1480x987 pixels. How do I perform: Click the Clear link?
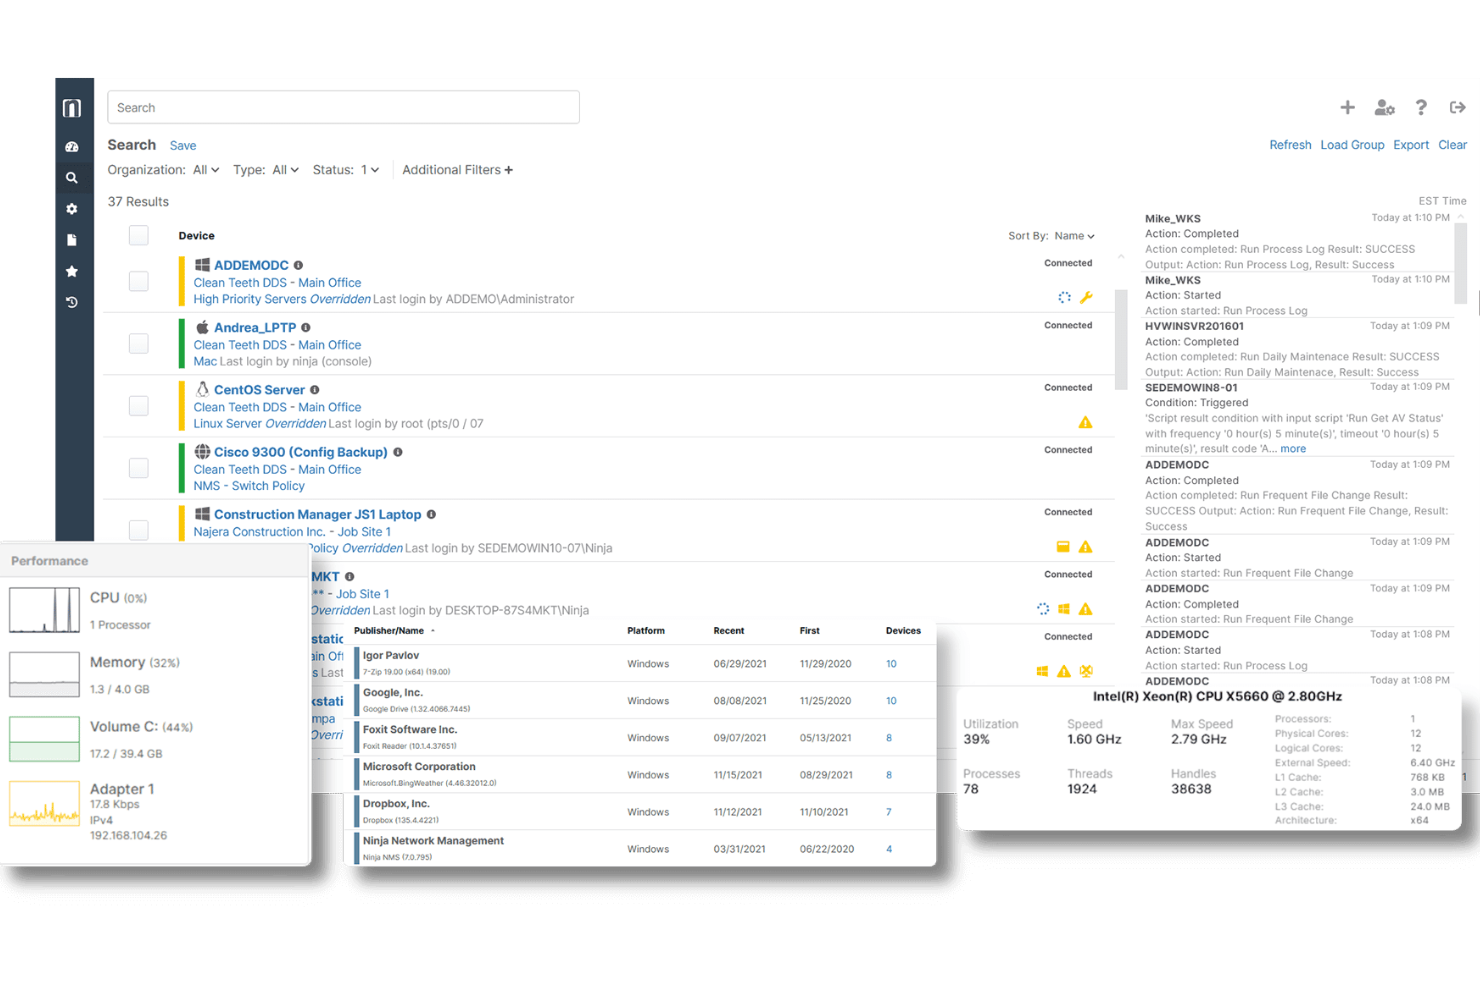1453,145
